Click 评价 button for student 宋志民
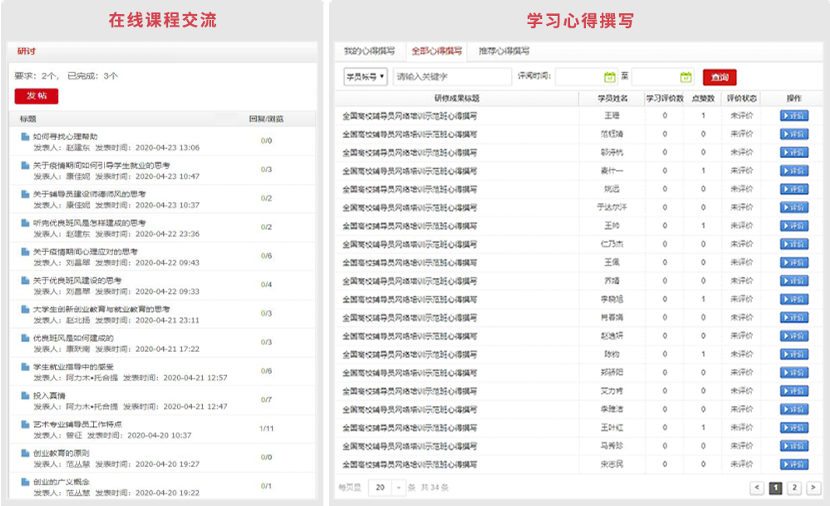The image size is (830, 506). click(794, 465)
